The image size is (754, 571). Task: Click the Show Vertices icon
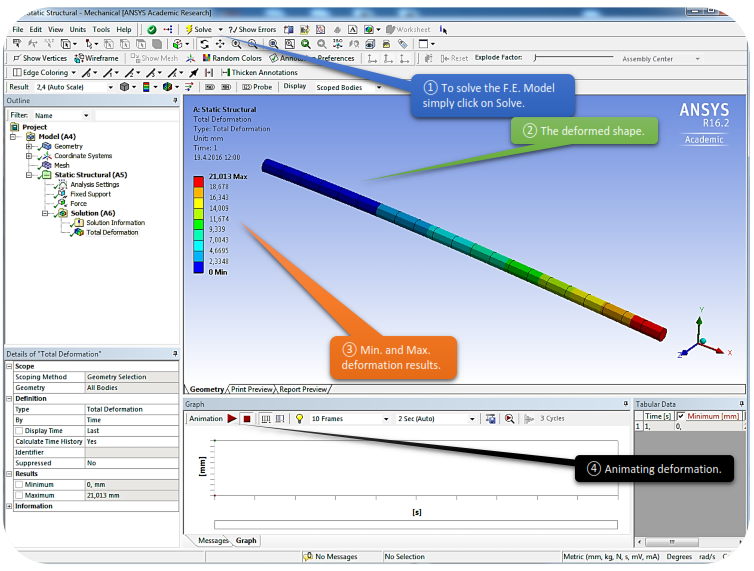click(39, 58)
